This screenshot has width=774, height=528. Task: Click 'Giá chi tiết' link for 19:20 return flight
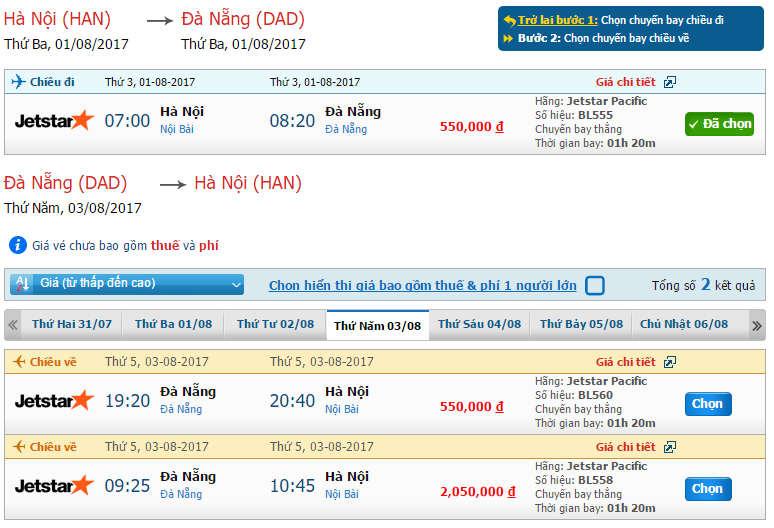tap(625, 362)
